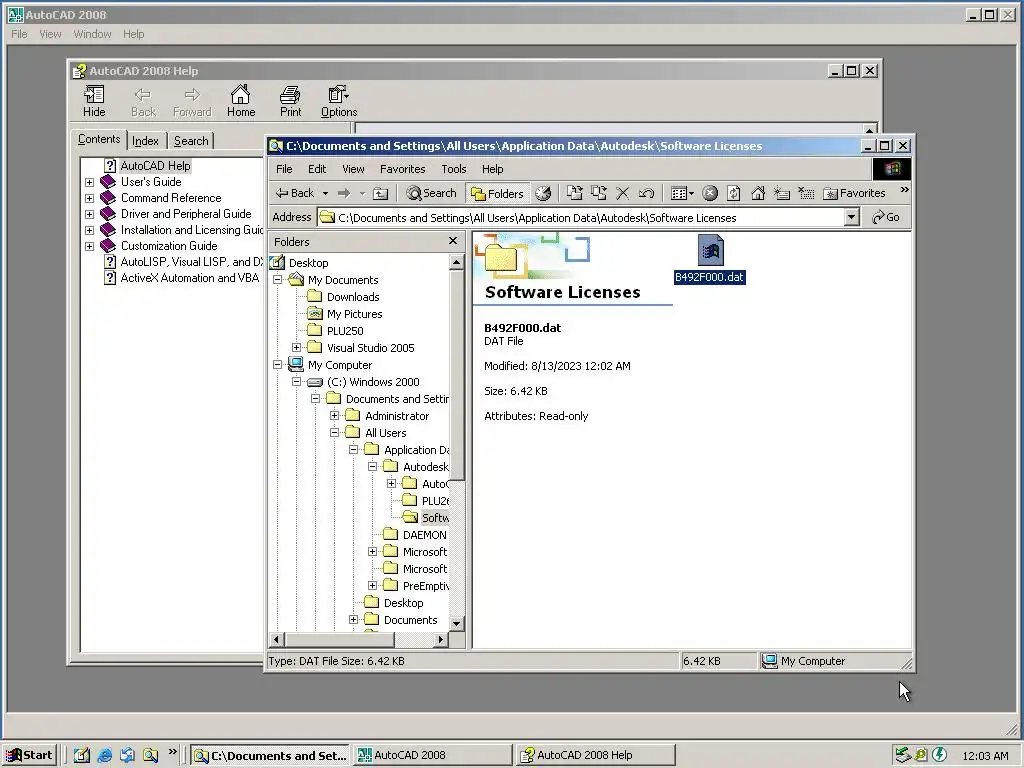Image resolution: width=1024 pixels, height=768 pixels.
Task: Expand the Customization Guide node
Action: (89, 246)
